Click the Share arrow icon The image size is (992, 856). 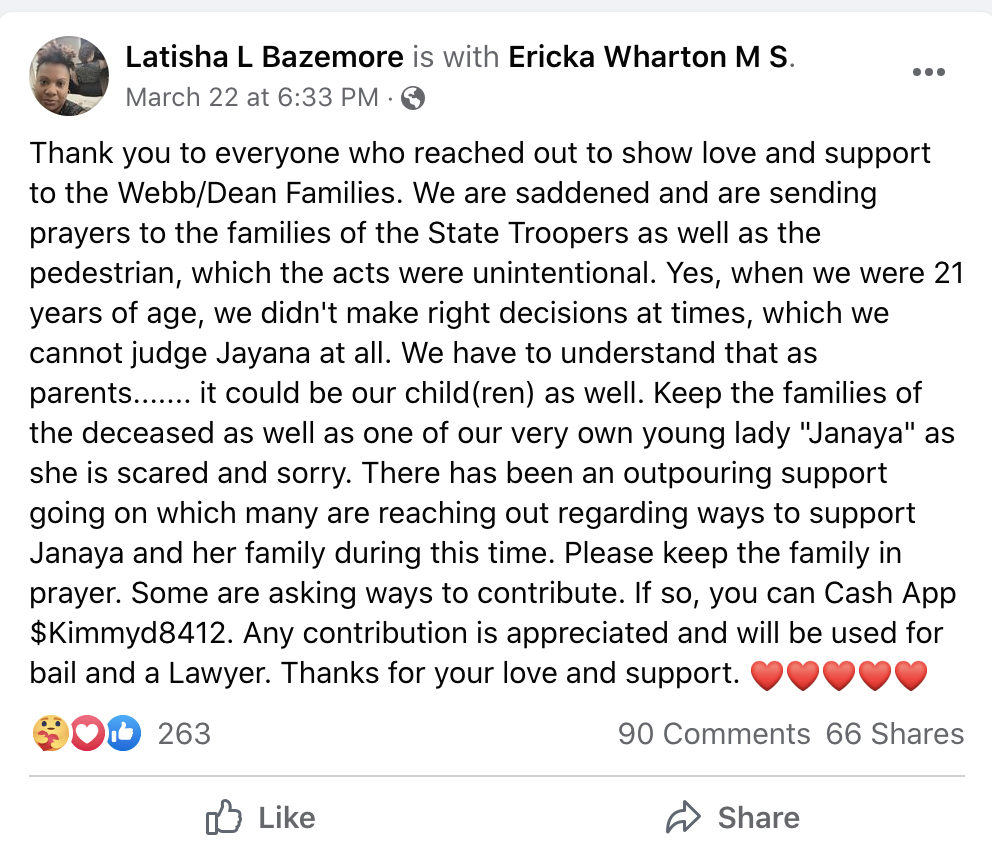[684, 818]
